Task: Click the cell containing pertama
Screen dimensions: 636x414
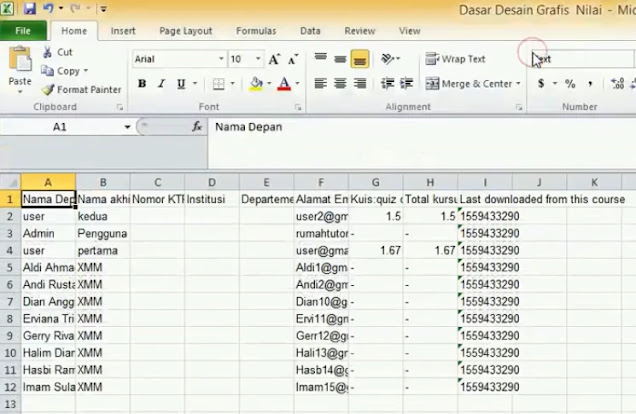Action: click(x=103, y=251)
